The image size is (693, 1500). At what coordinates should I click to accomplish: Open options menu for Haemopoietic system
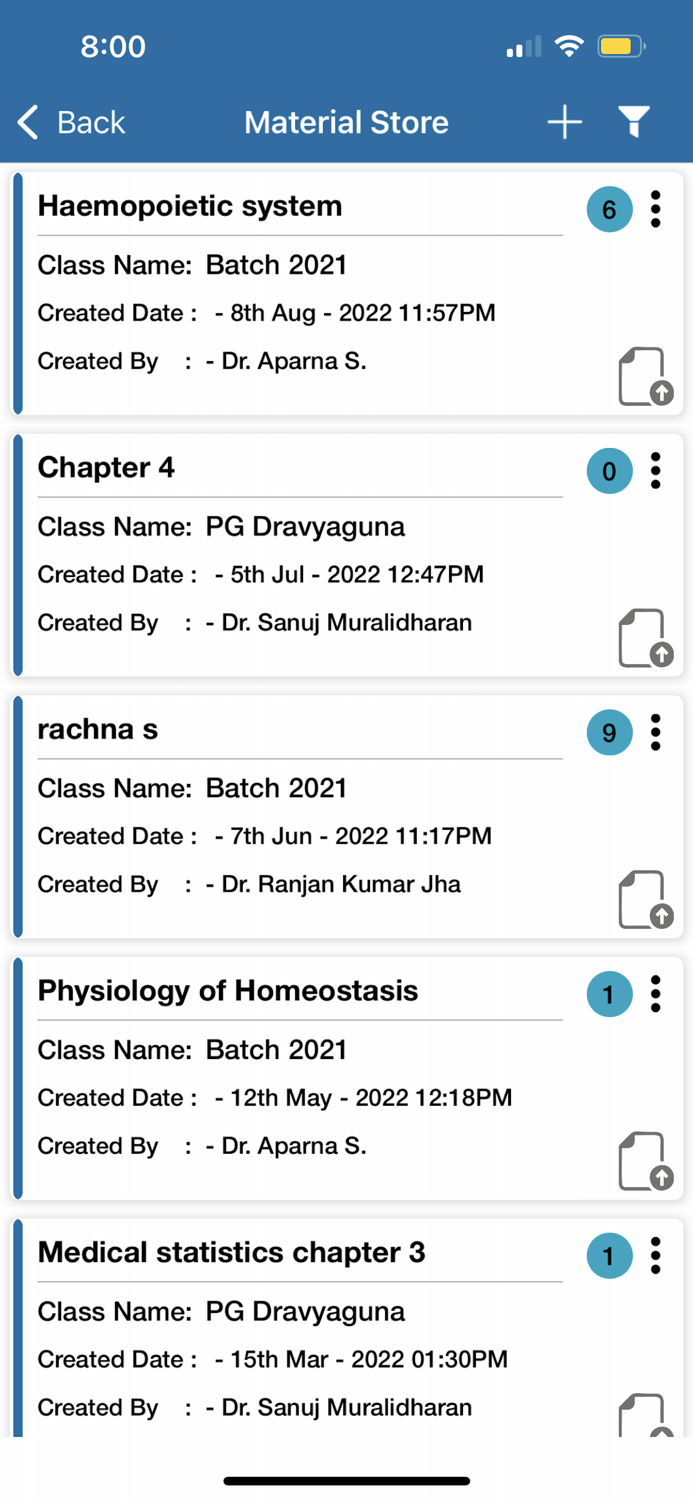click(x=656, y=209)
